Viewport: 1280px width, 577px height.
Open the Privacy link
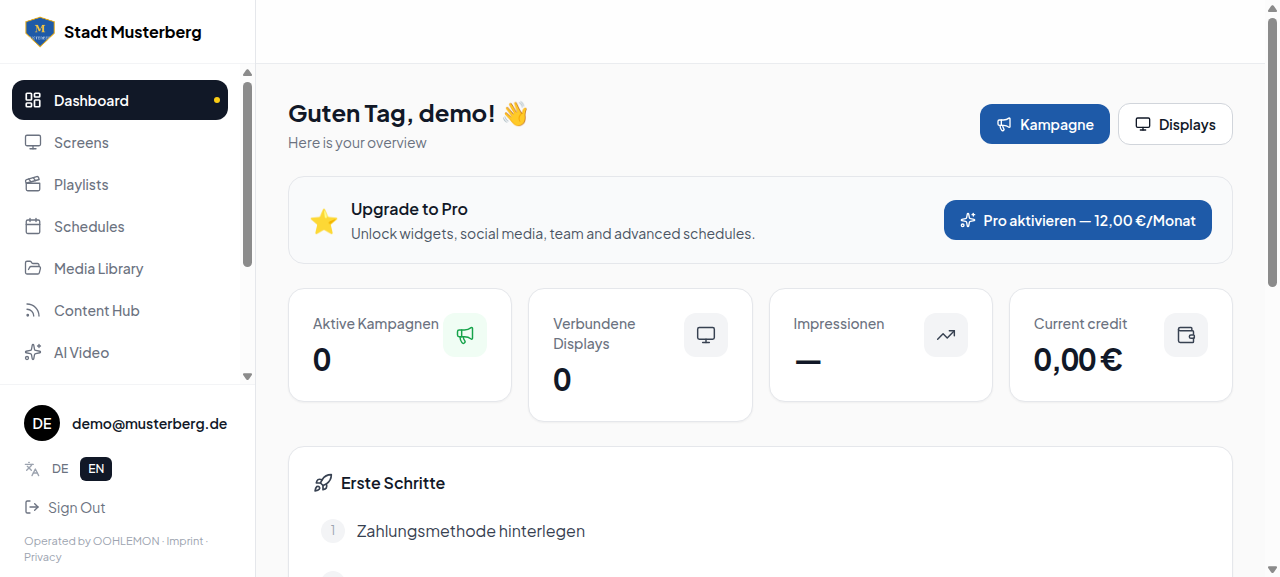43,557
